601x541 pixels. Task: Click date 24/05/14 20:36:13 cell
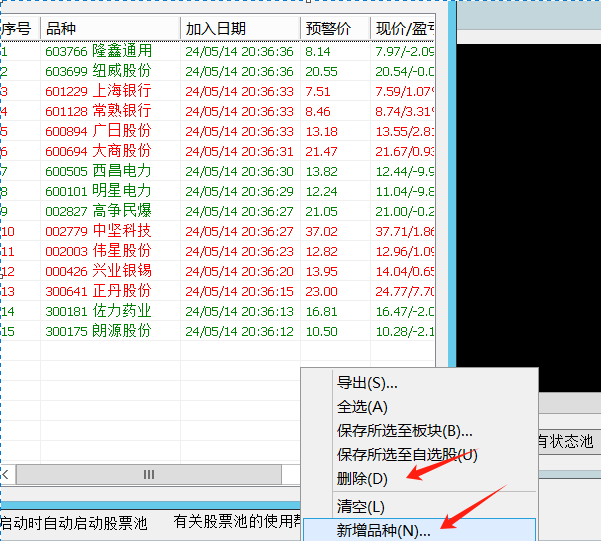239,311
